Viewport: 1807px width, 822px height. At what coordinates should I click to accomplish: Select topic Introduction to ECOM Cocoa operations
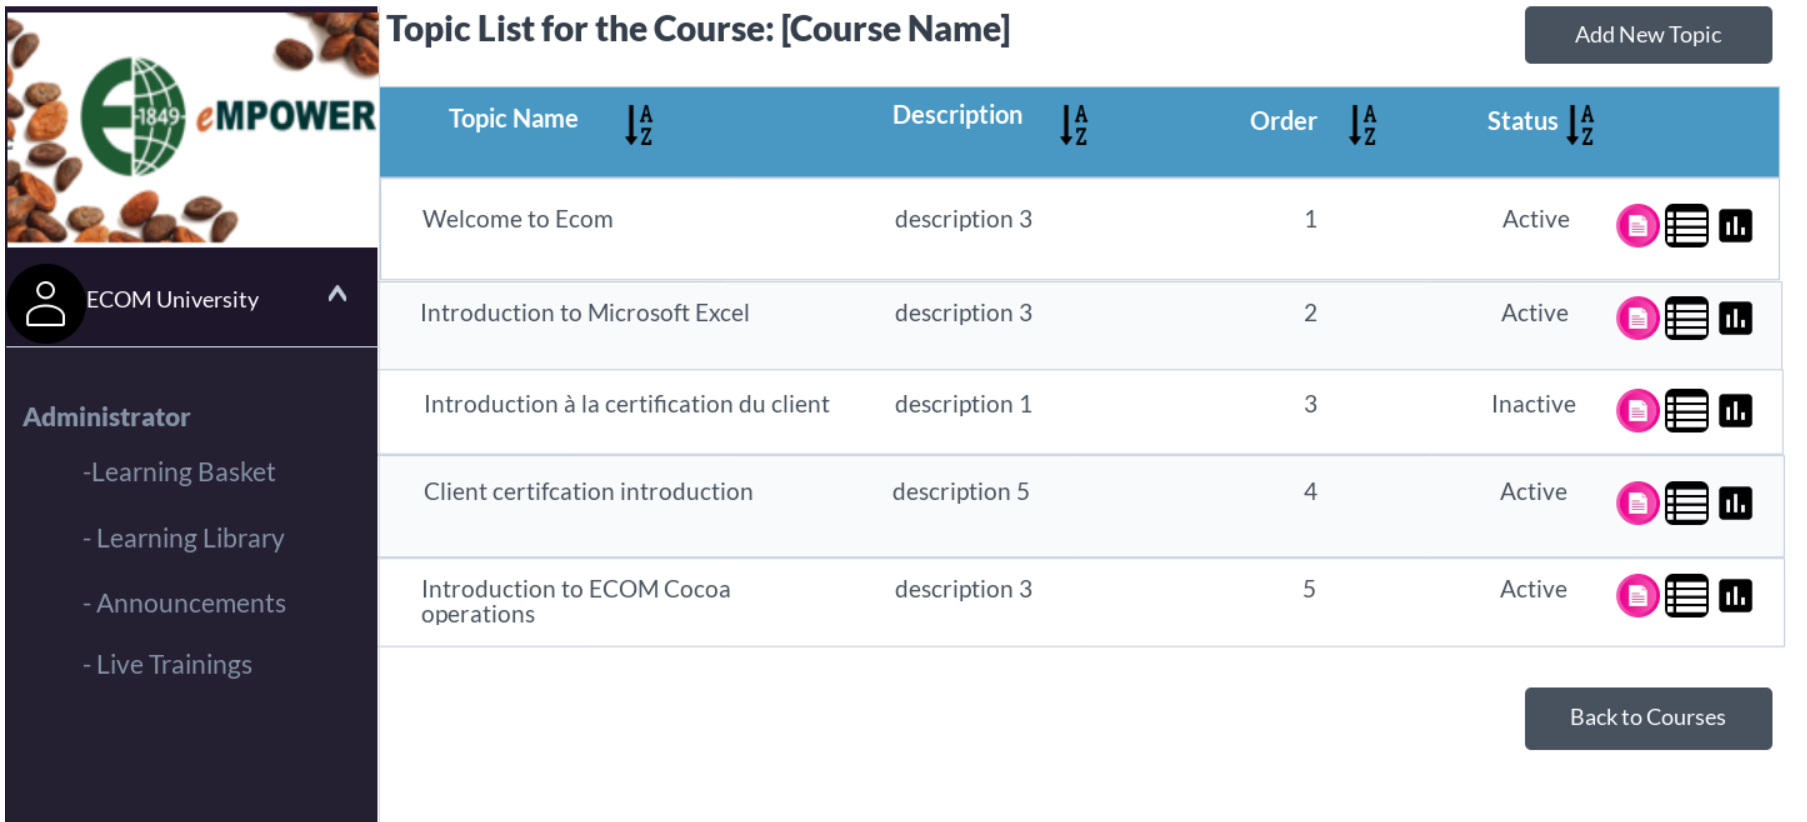pyautogui.click(x=576, y=602)
